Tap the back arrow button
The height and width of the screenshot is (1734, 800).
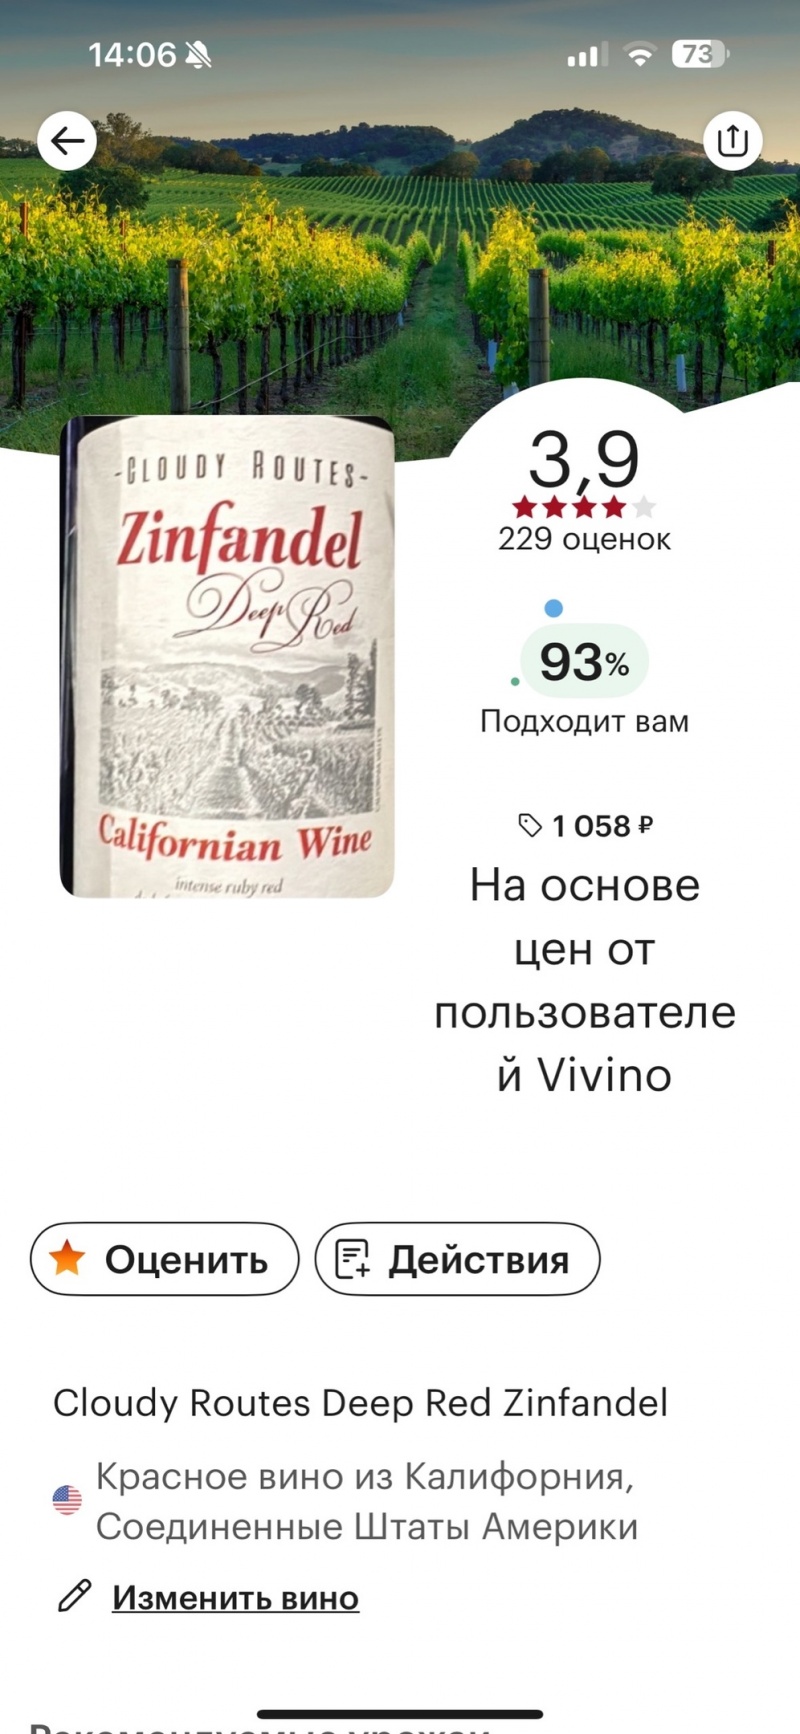67,141
